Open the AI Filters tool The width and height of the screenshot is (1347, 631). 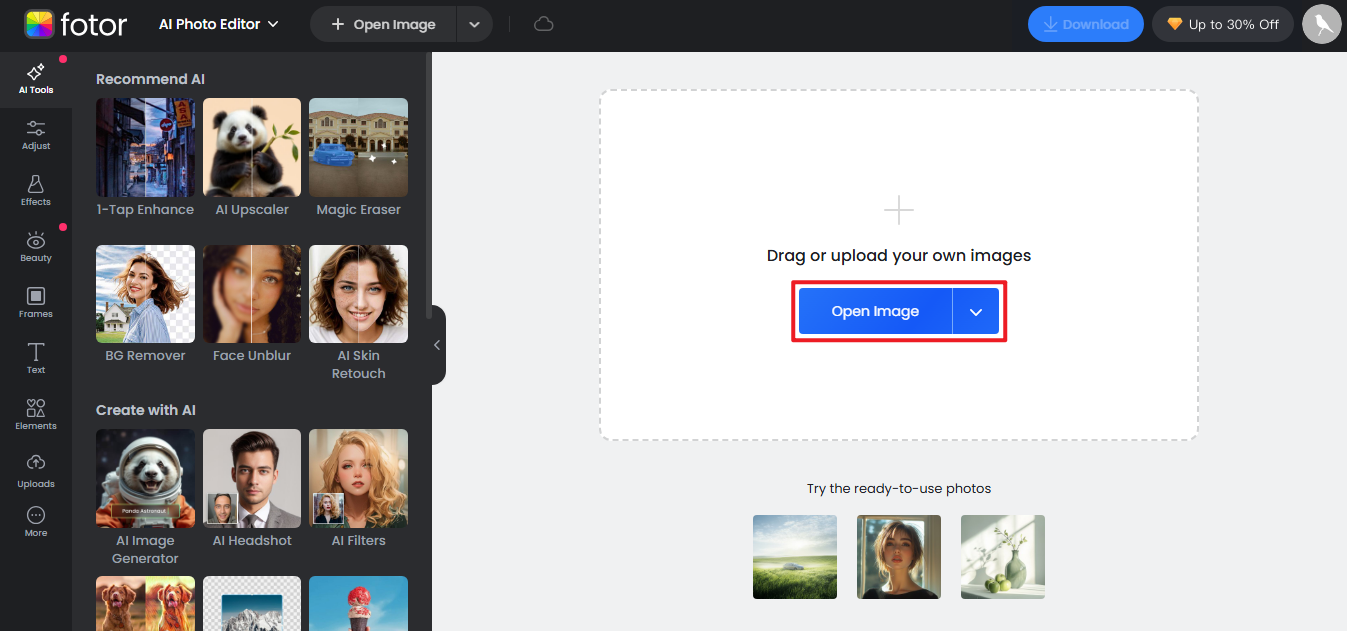click(x=358, y=489)
